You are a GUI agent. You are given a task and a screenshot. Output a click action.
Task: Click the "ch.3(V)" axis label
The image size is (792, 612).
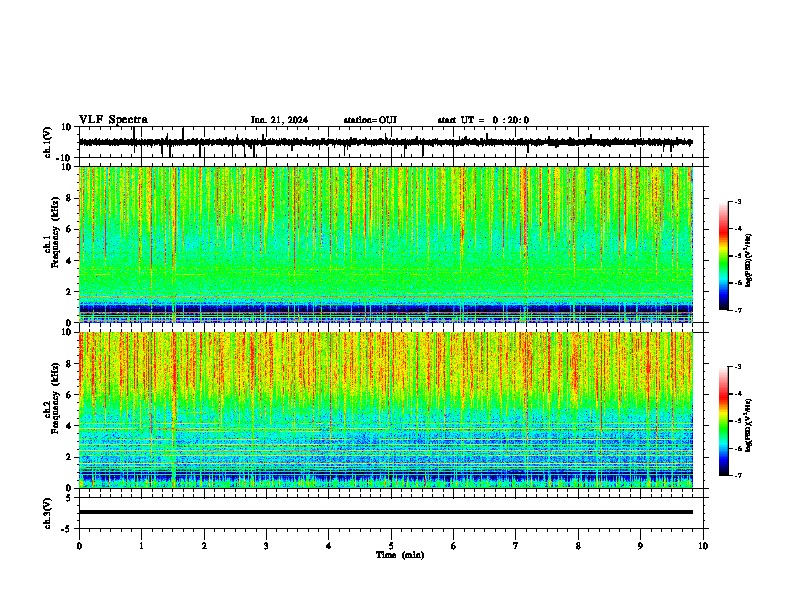pos(48,513)
